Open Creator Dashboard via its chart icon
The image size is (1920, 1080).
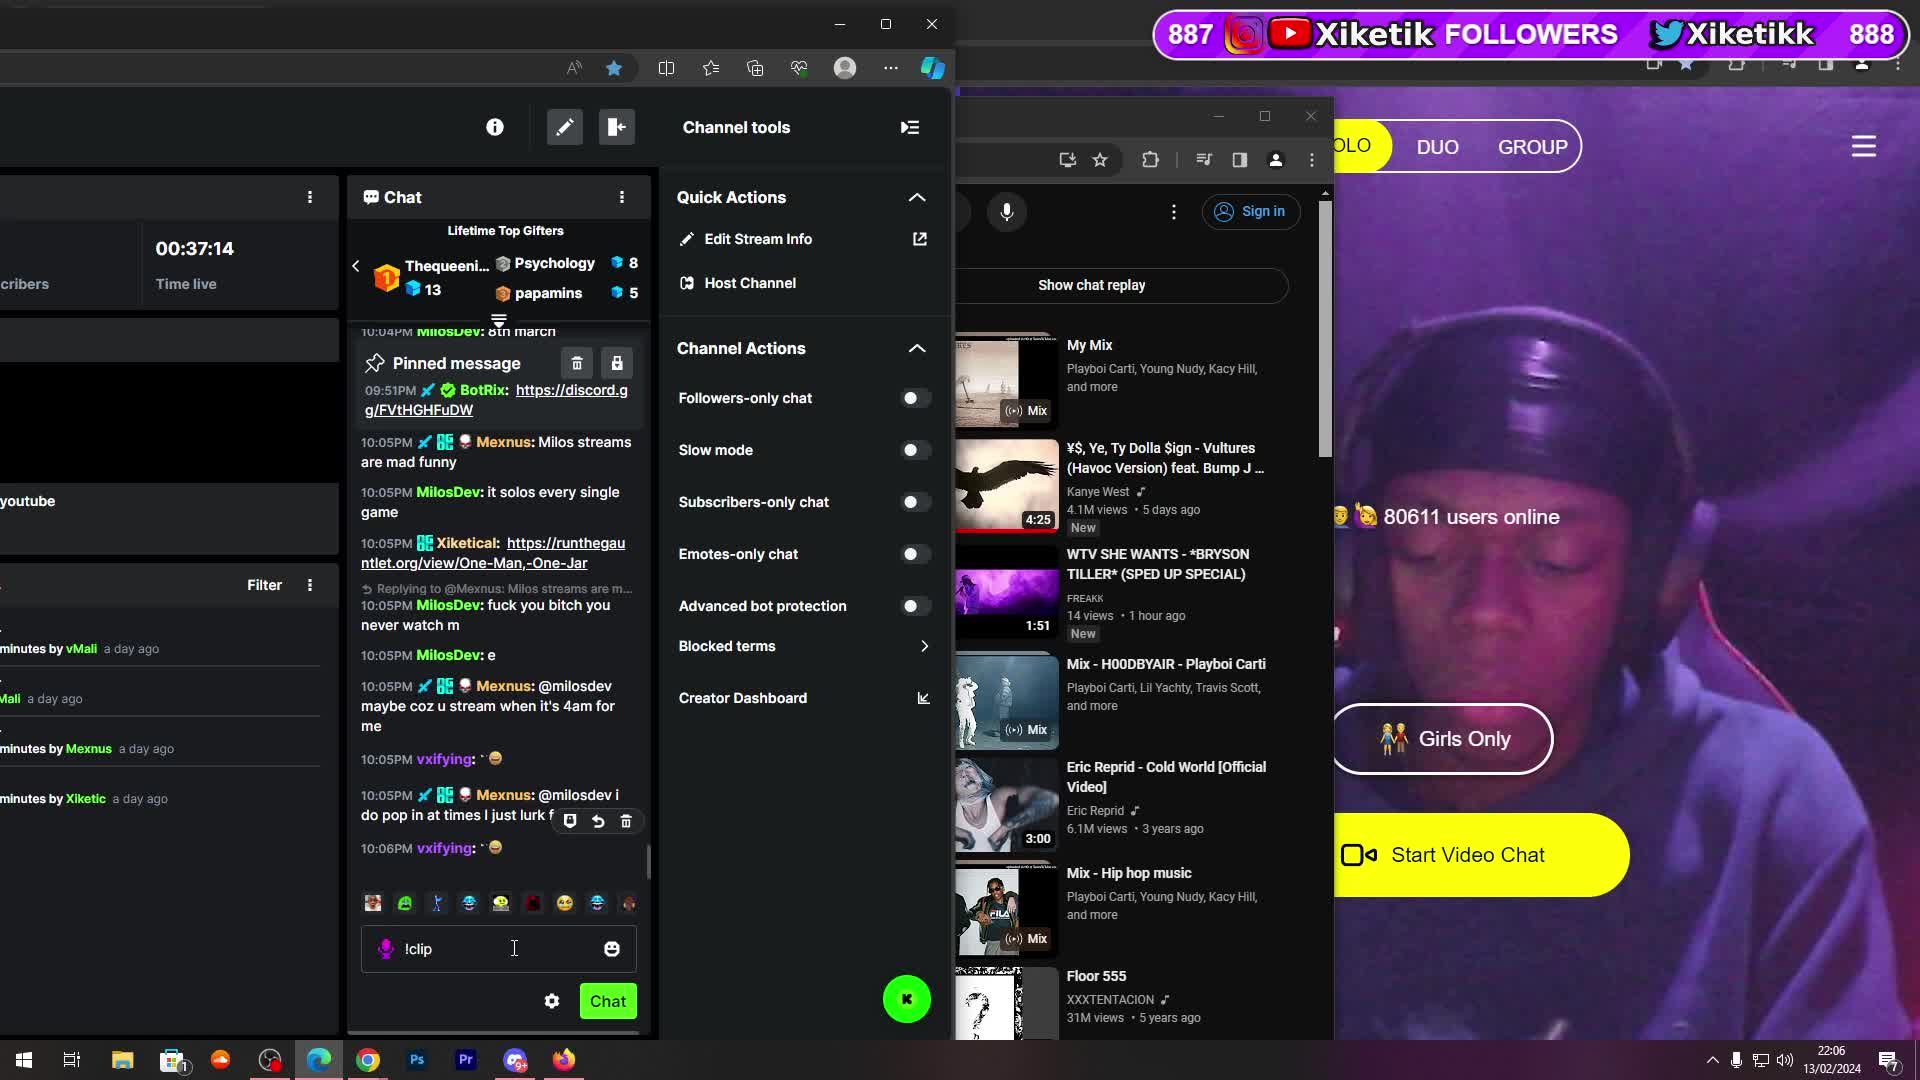tap(923, 698)
